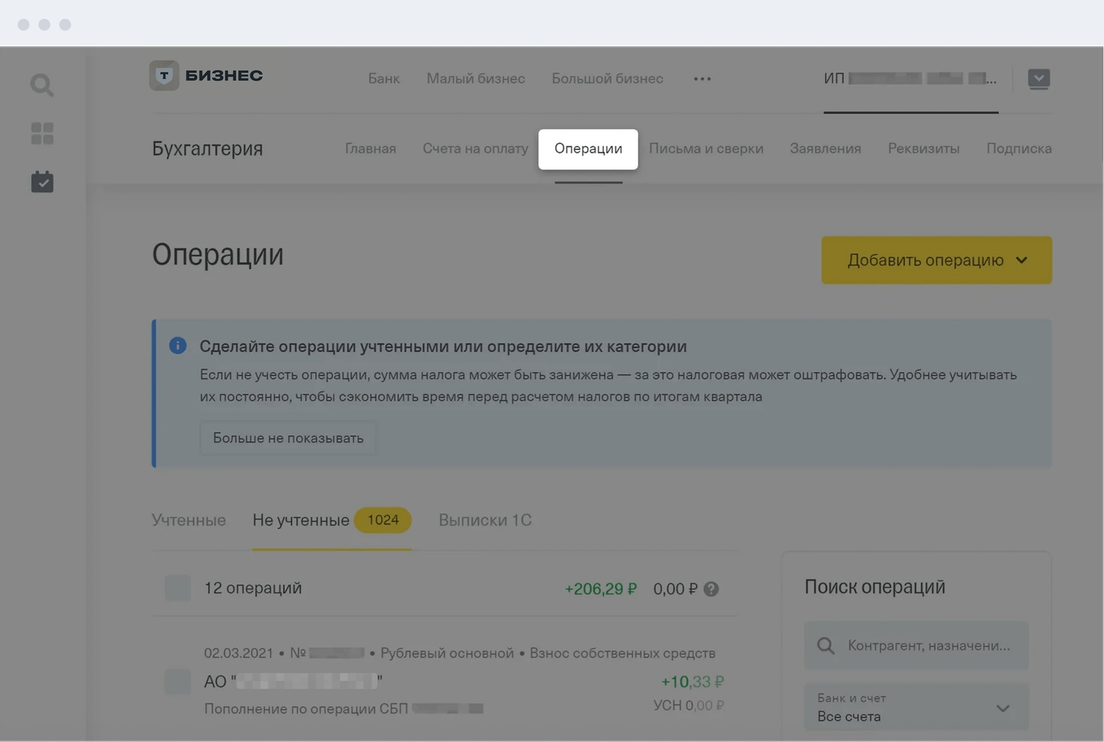Switch to the Учтенные tab

(x=188, y=520)
